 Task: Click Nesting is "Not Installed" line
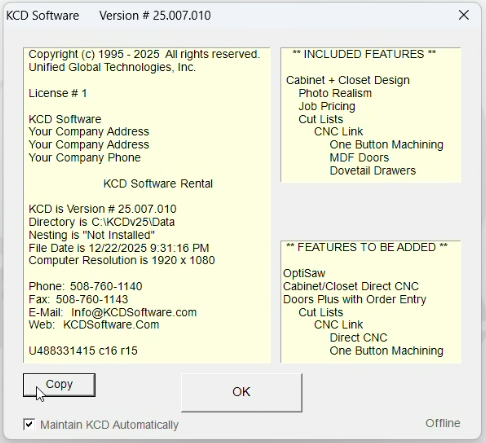91,235
